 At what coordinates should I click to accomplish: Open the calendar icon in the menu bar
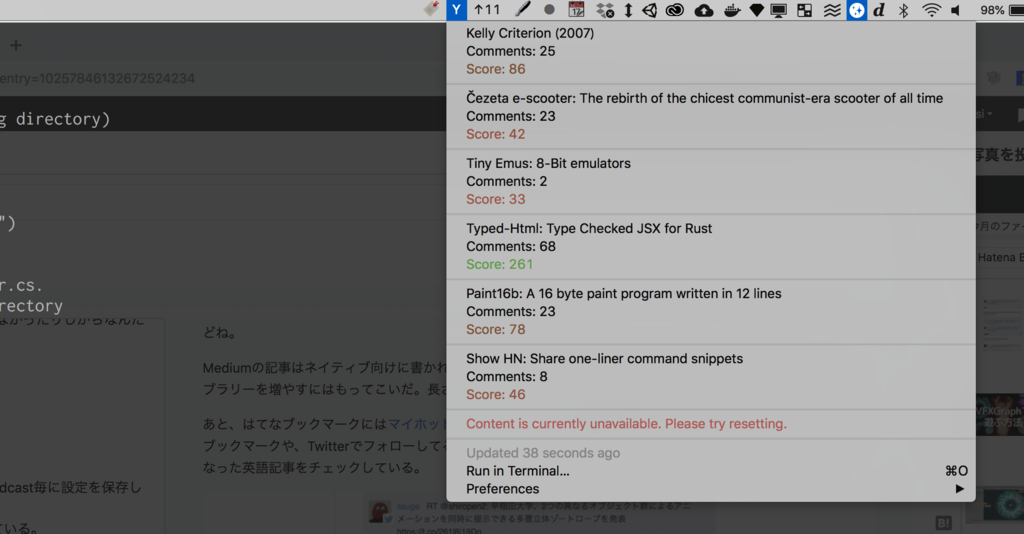[x=576, y=10]
